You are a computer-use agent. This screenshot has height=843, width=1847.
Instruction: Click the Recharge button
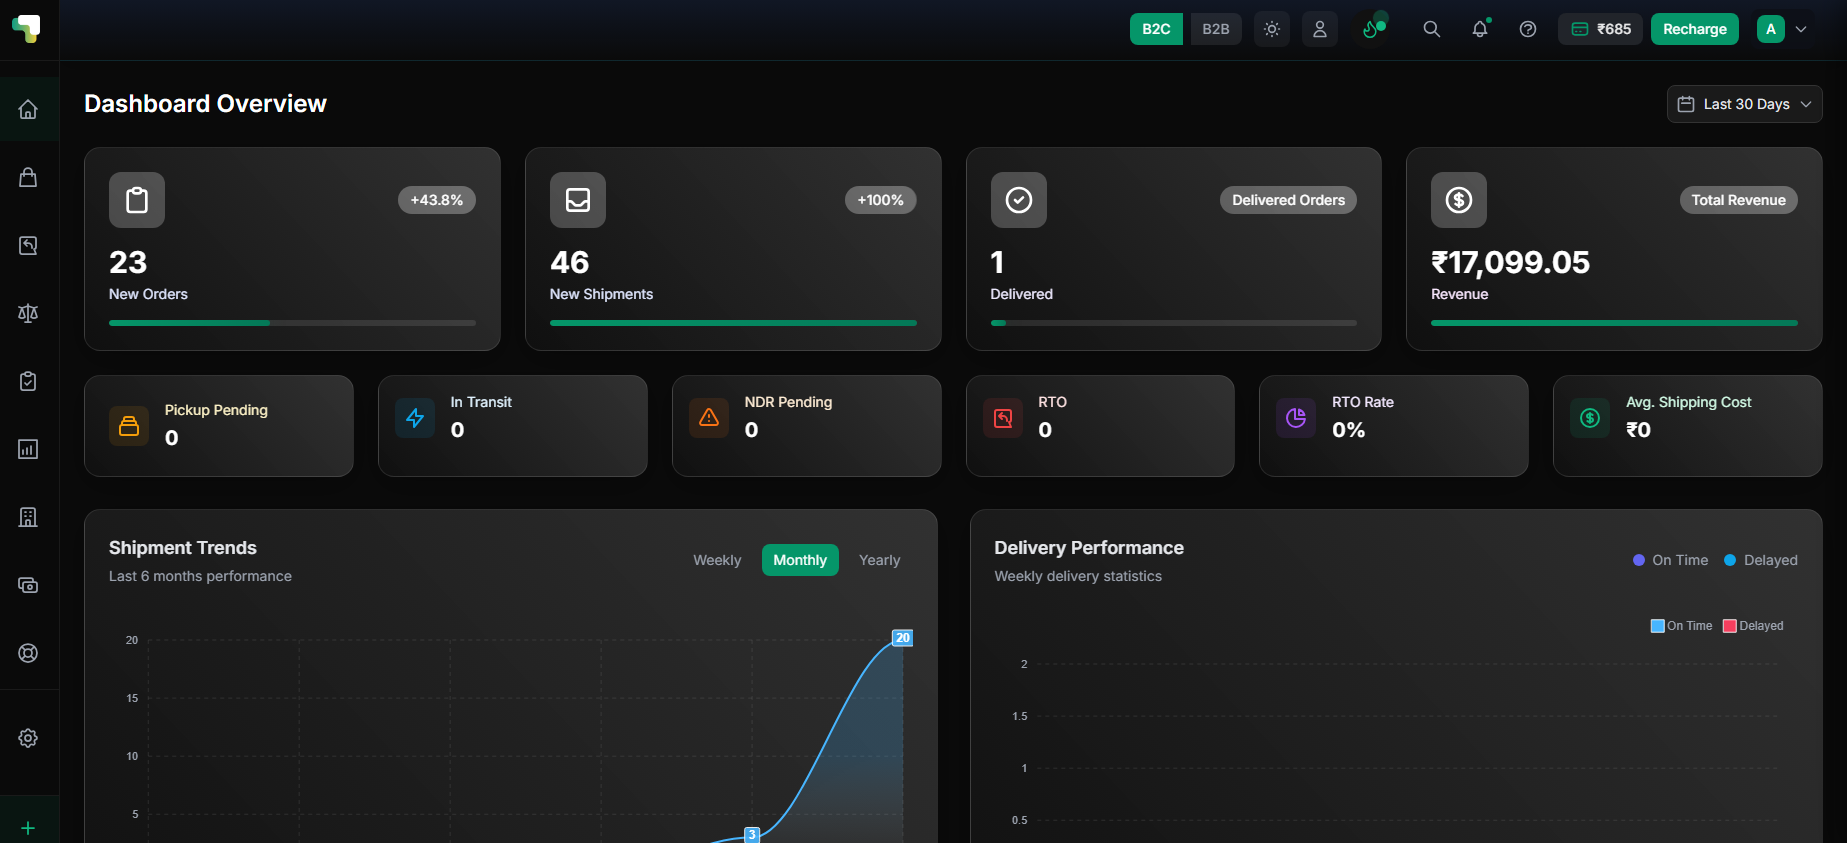click(x=1694, y=29)
